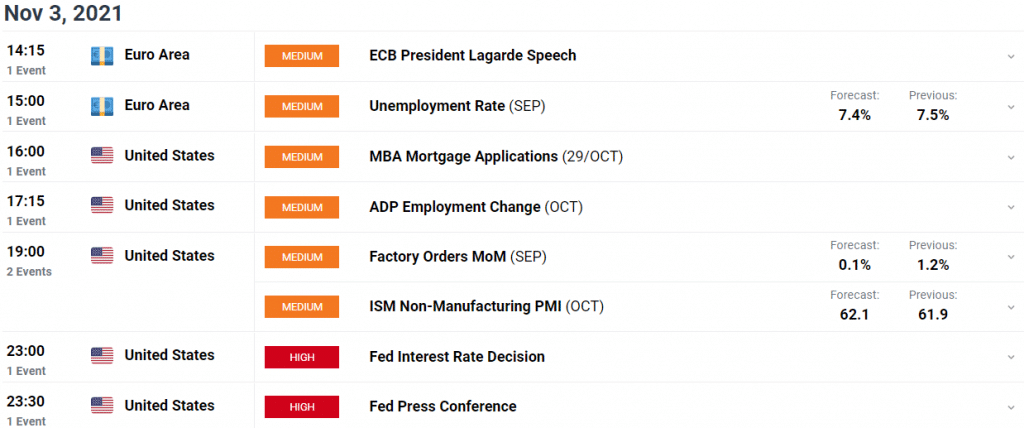Expand the Factory Orders MoM chevron
Image resolution: width=1024 pixels, height=428 pixels.
point(1011,257)
